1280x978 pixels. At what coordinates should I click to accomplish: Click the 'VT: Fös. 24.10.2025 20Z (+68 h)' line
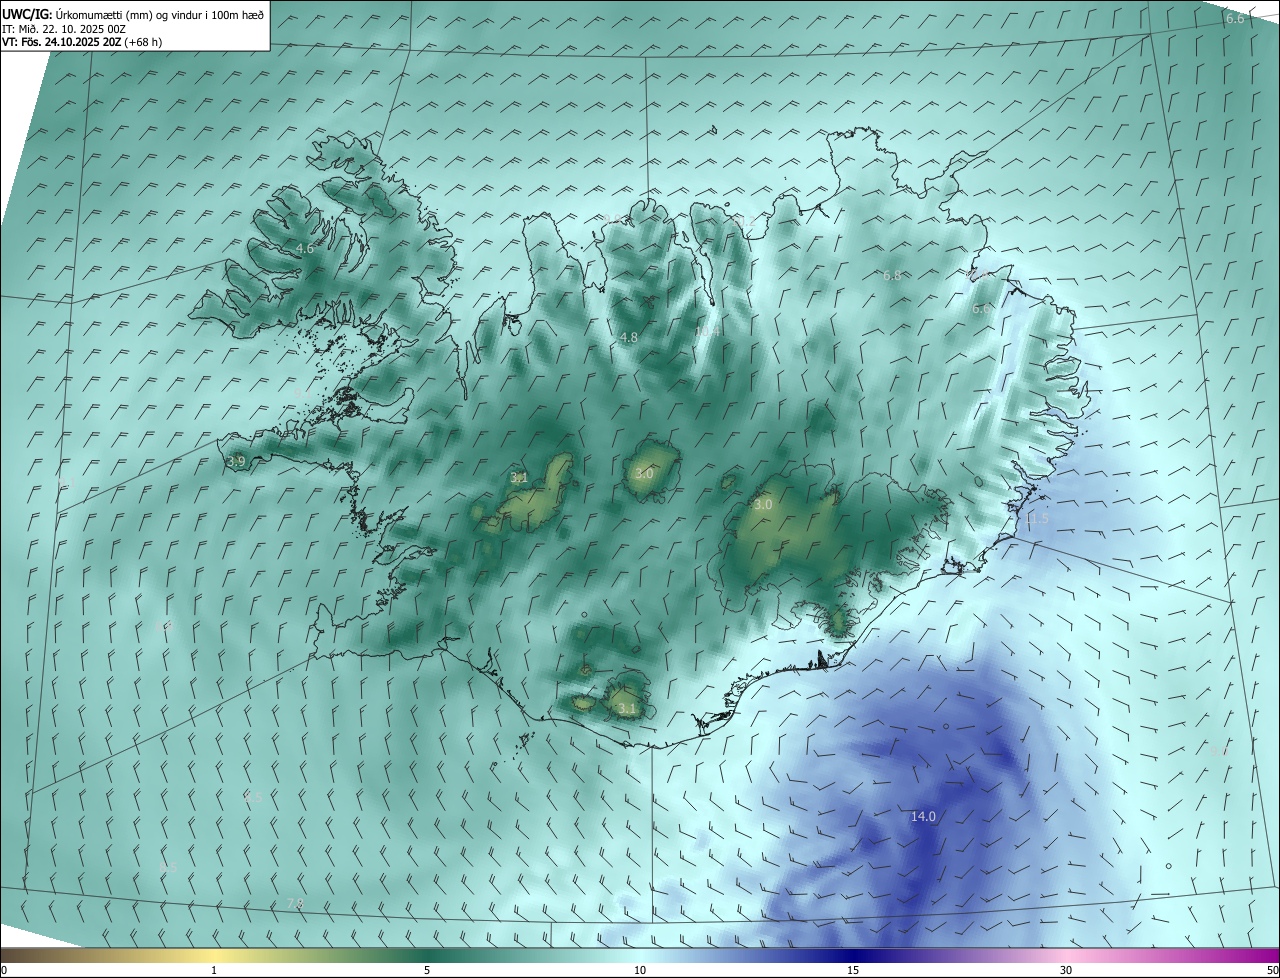(x=82, y=42)
